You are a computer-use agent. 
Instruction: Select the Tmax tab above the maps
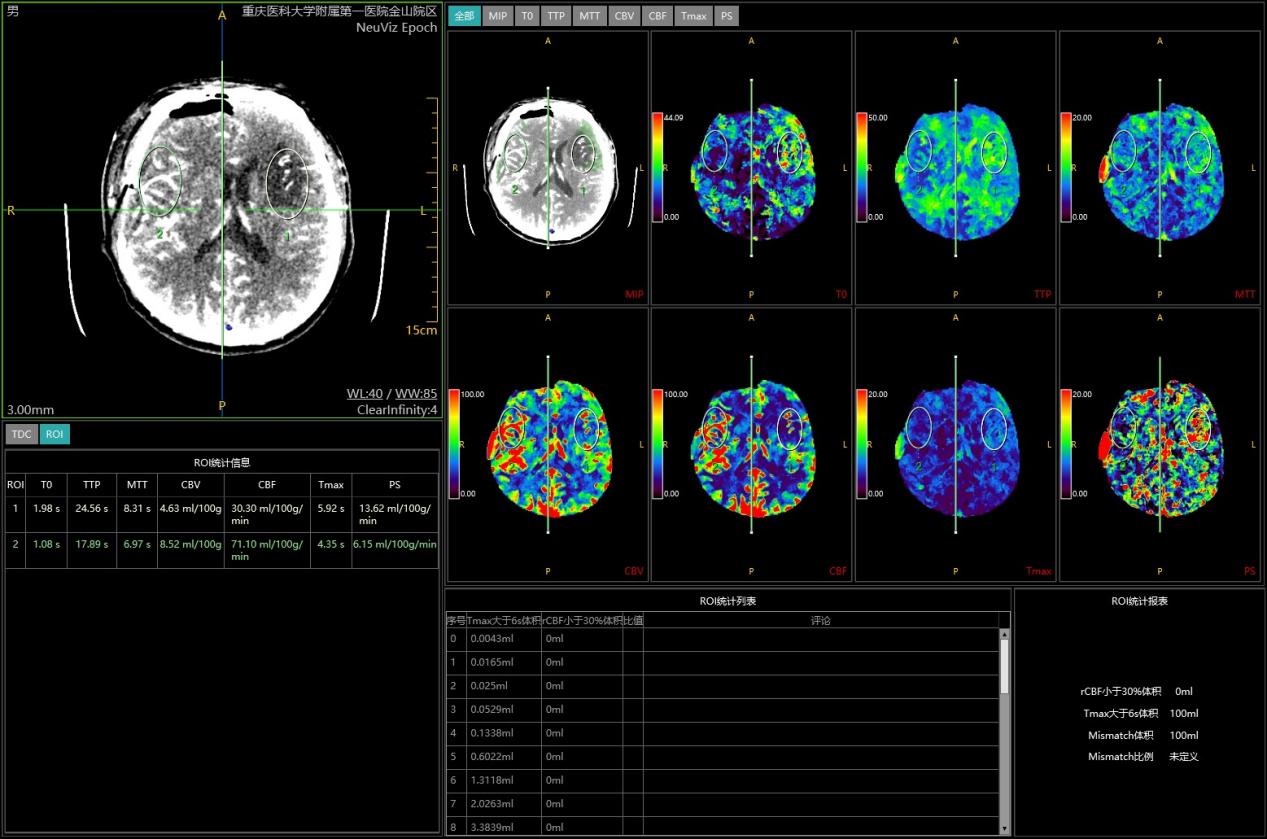693,16
